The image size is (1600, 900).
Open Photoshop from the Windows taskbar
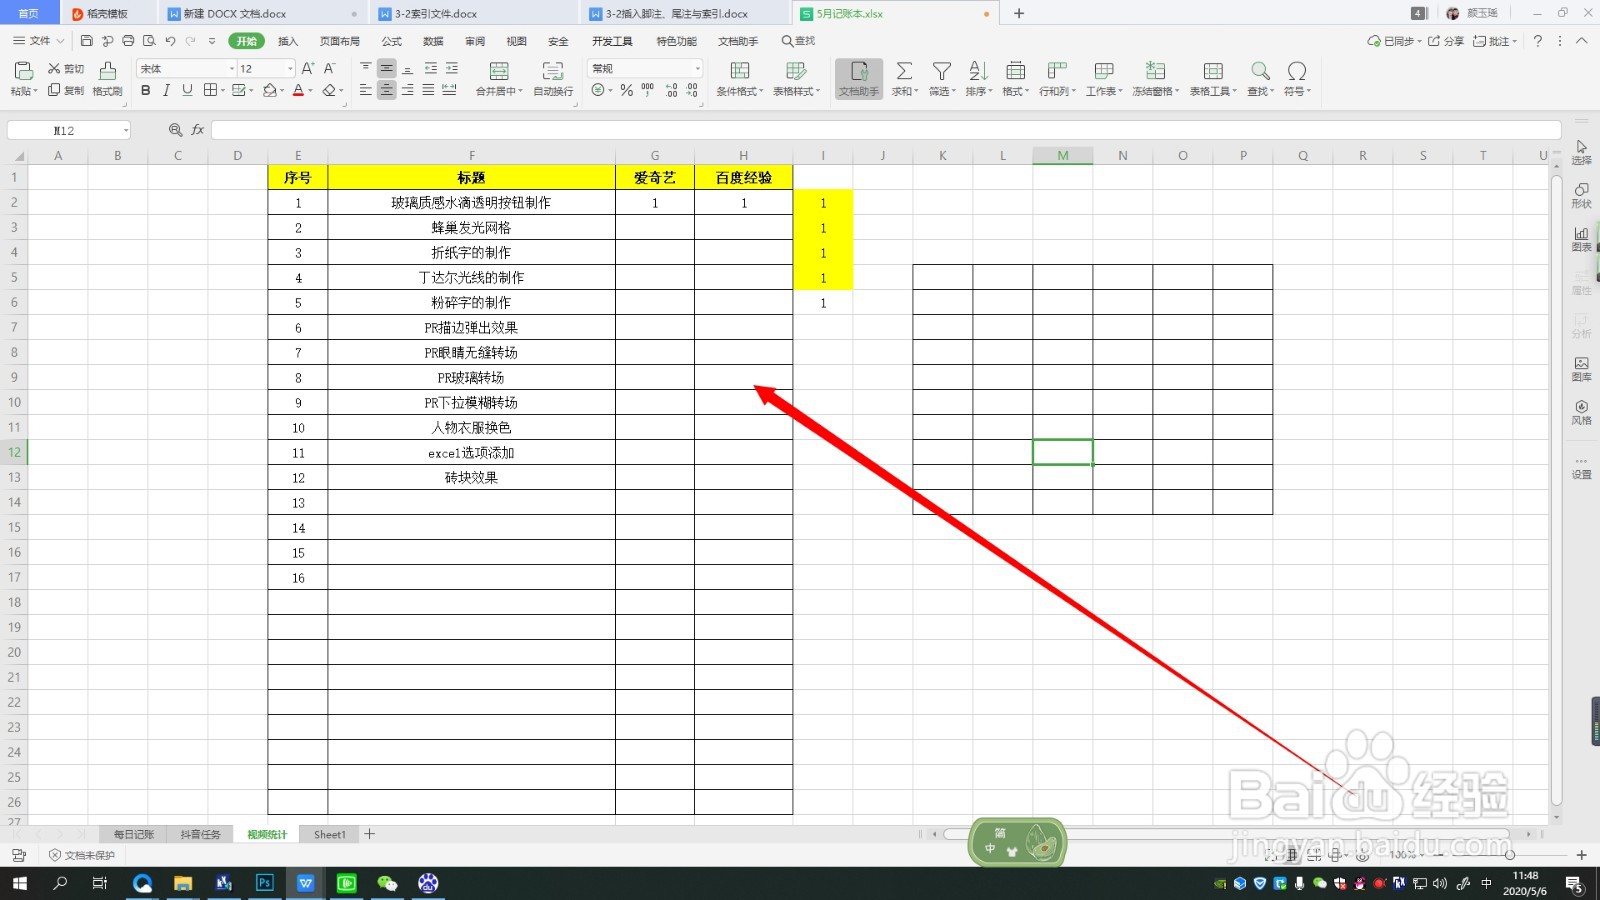click(265, 883)
